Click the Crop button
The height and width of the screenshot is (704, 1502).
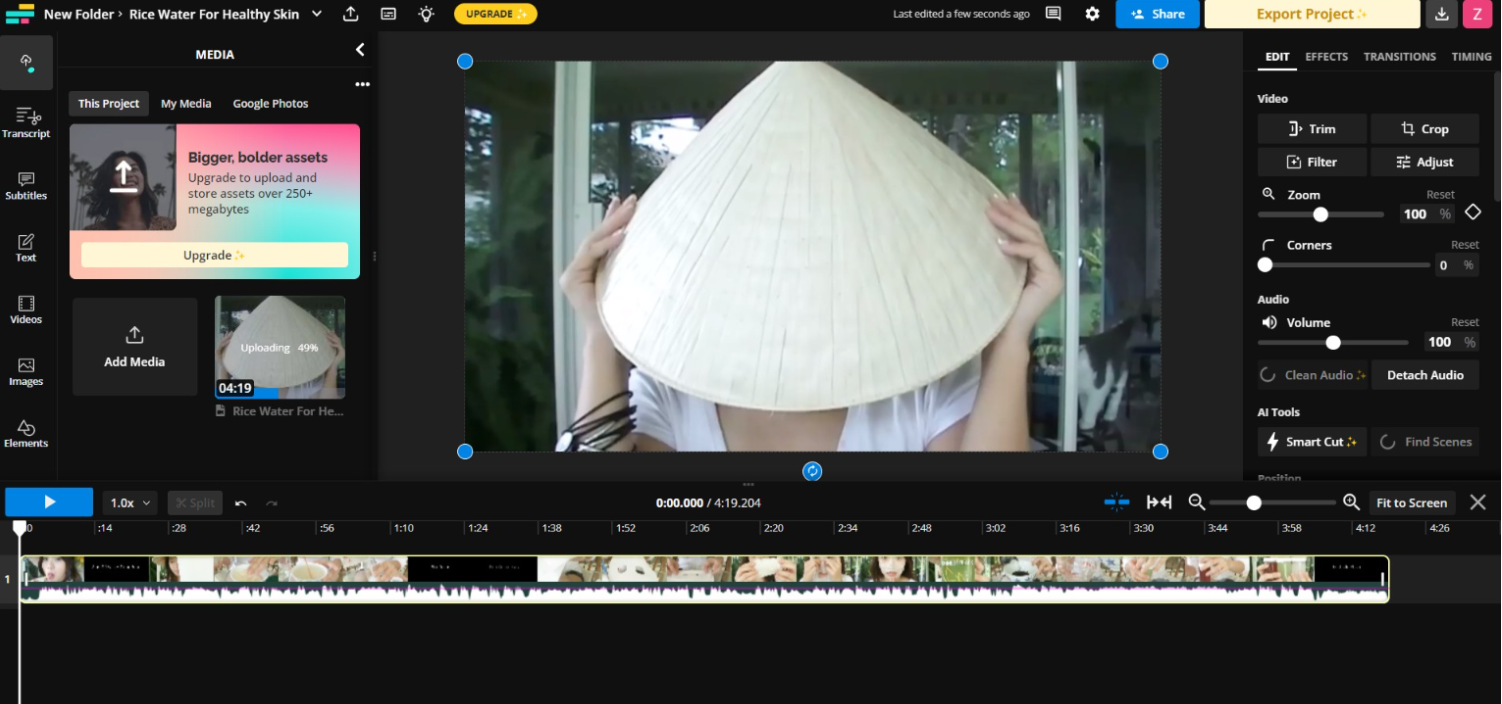click(x=1424, y=129)
